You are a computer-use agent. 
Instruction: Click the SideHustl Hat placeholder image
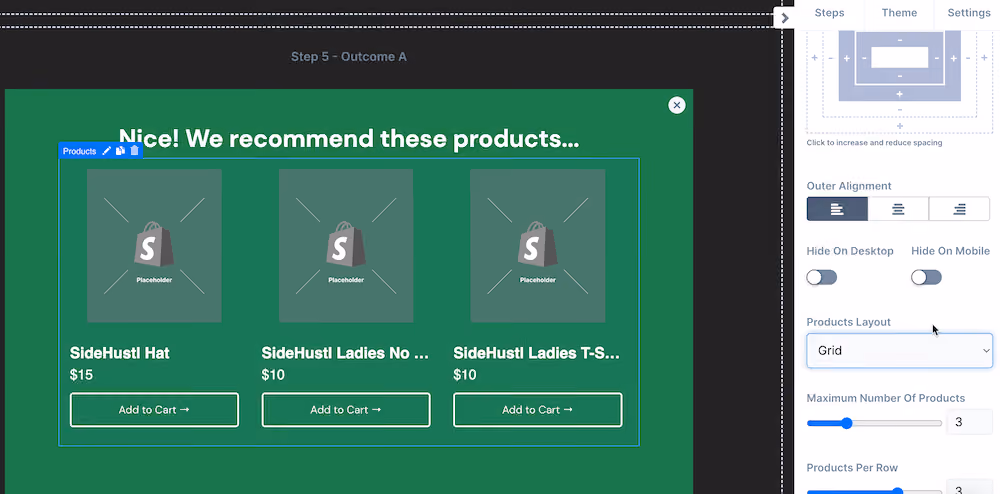tap(154, 245)
